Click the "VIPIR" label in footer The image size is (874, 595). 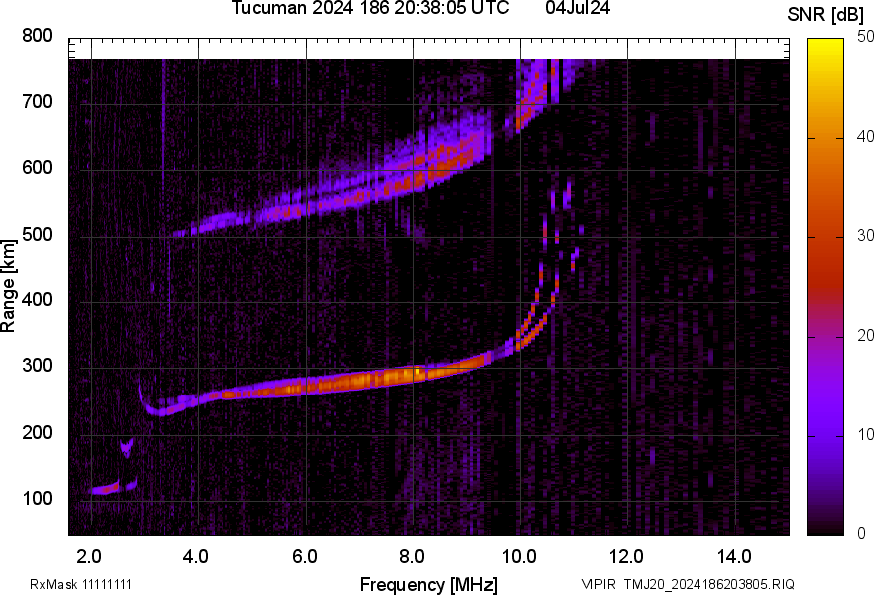click(x=599, y=584)
